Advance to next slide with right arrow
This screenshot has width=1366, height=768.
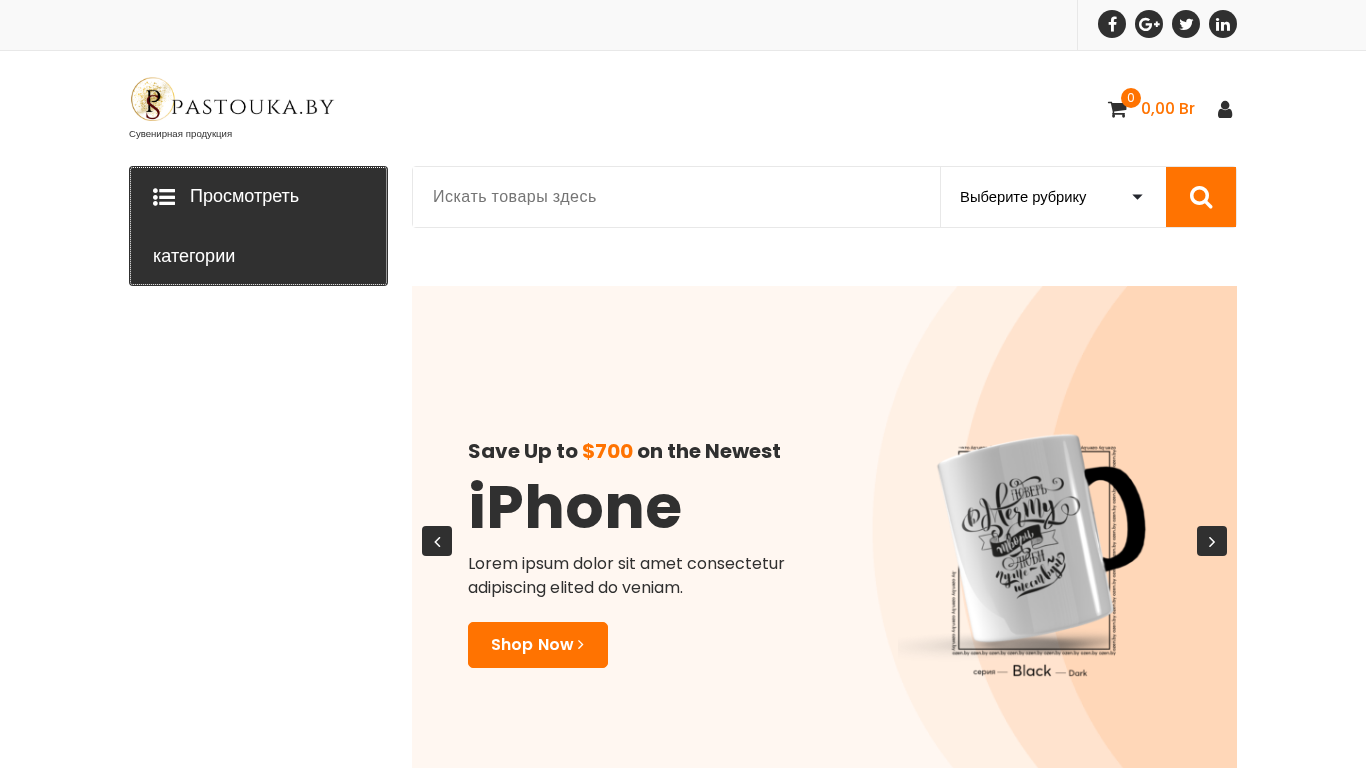click(x=1212, y=541)
